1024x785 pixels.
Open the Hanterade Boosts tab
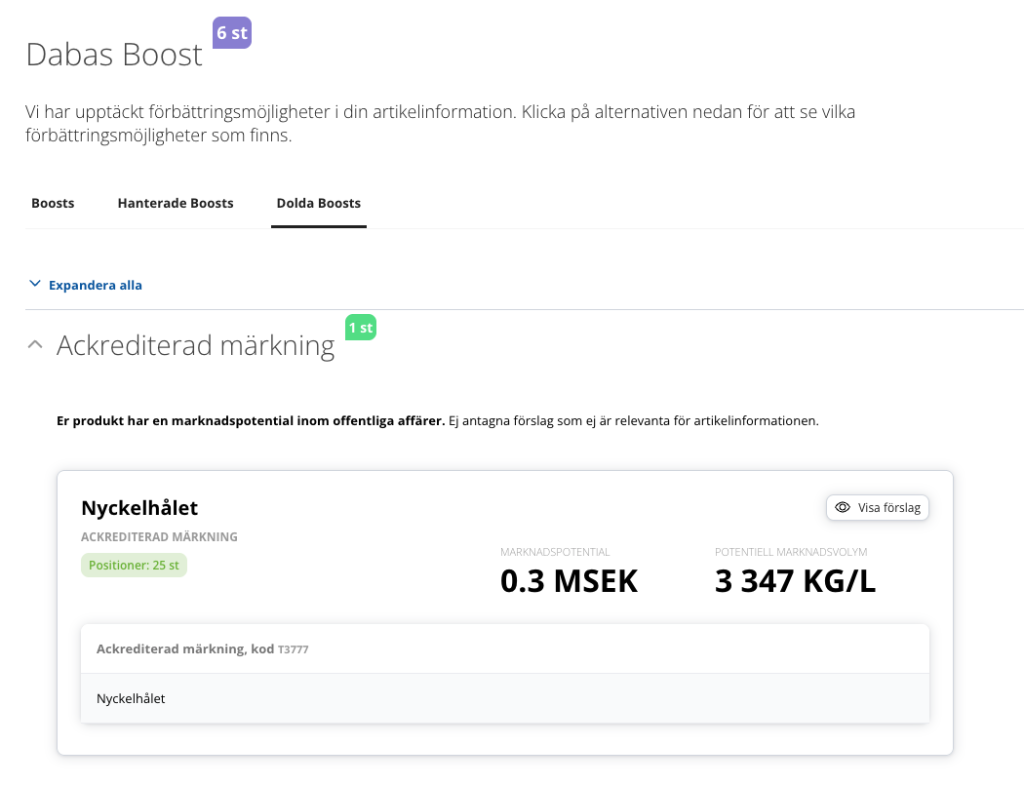click(175, 203)
